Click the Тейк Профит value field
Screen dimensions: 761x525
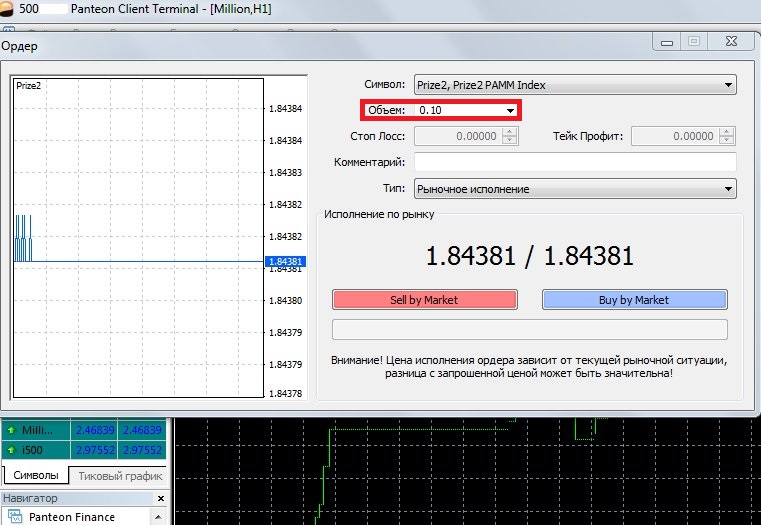675,136
